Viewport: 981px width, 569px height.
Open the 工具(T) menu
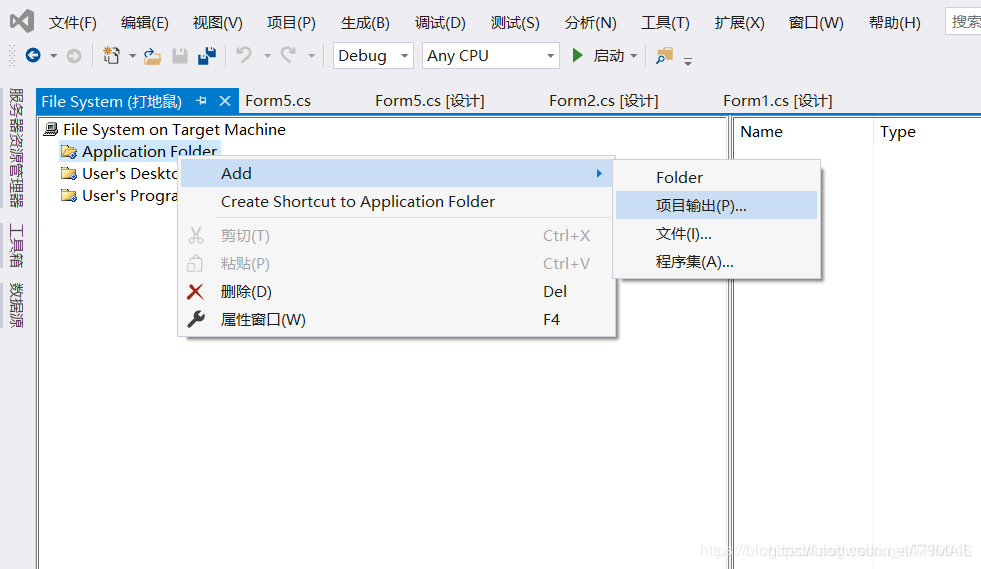coord(665,23)
